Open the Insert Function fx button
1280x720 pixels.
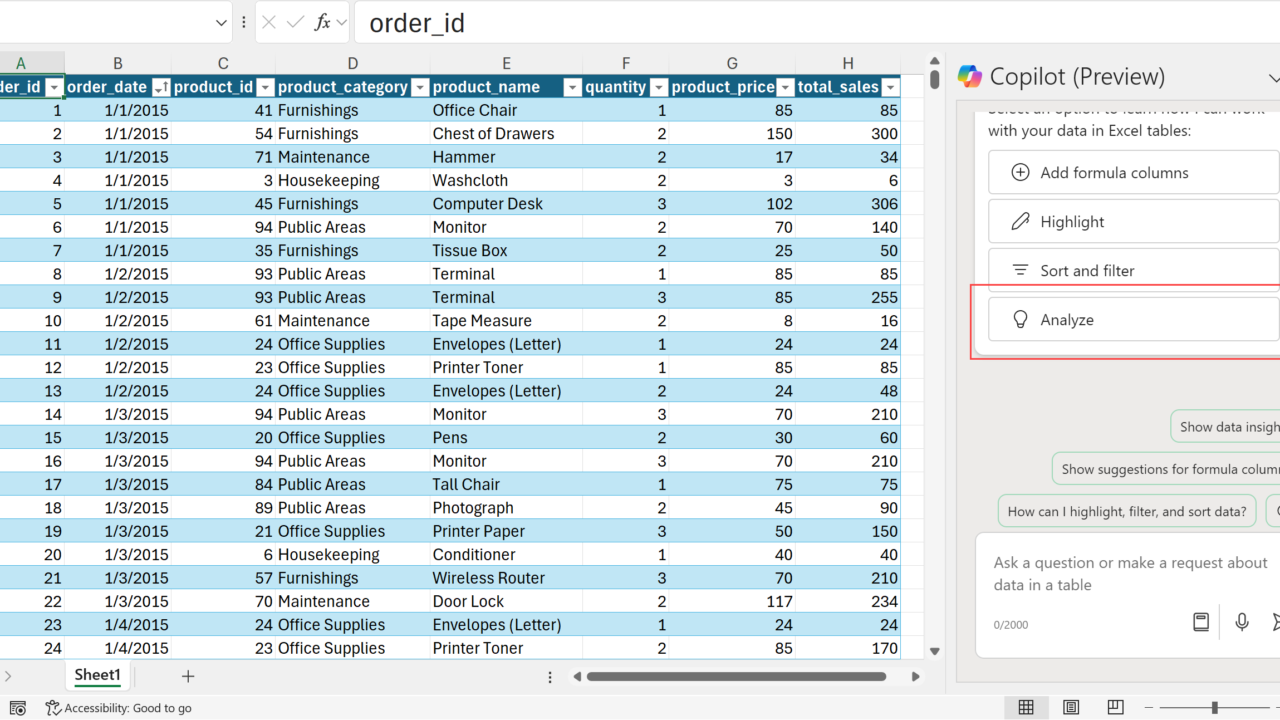pos(322,22)
